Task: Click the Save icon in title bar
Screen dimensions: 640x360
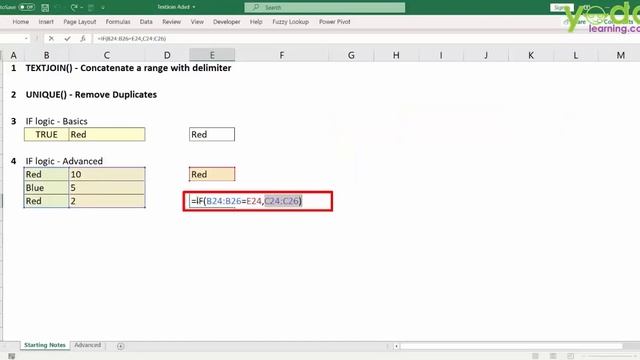Action: [x=45, y=7]
